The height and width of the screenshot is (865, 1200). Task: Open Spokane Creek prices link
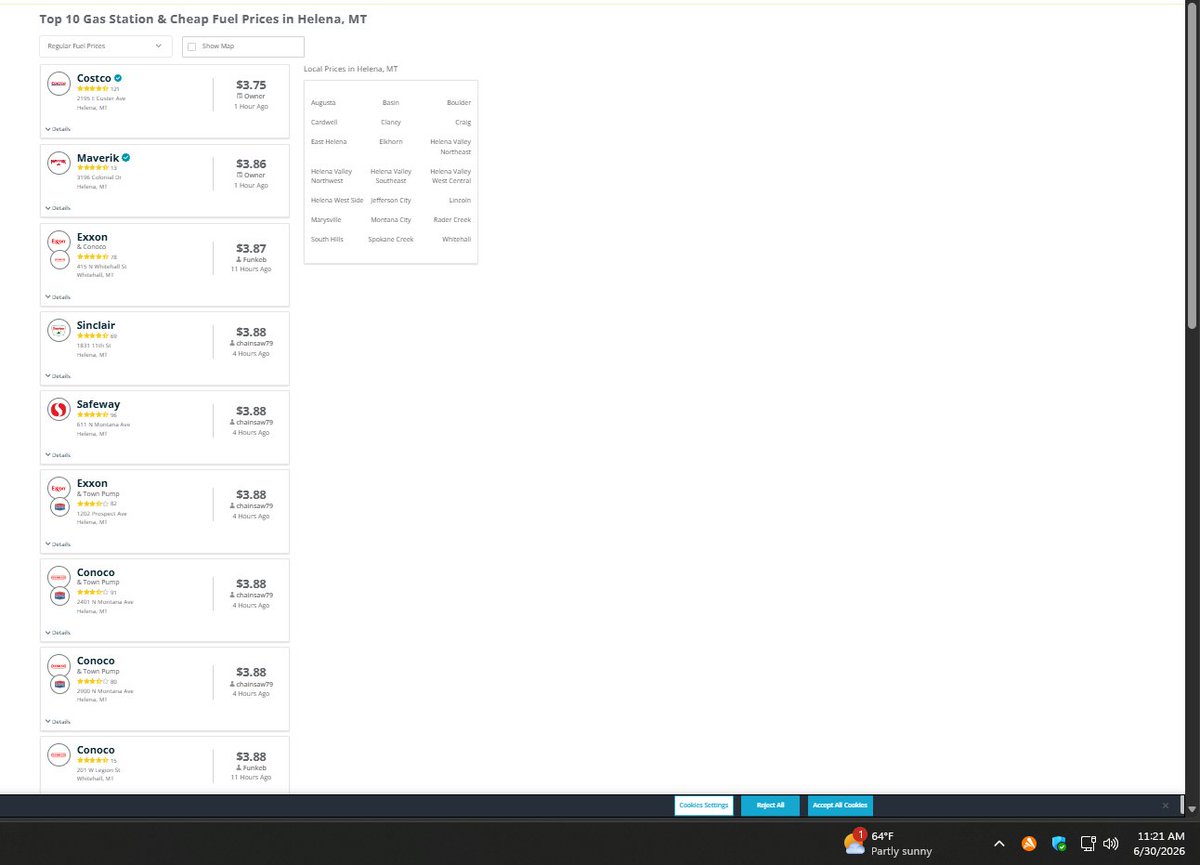[391, 240]
